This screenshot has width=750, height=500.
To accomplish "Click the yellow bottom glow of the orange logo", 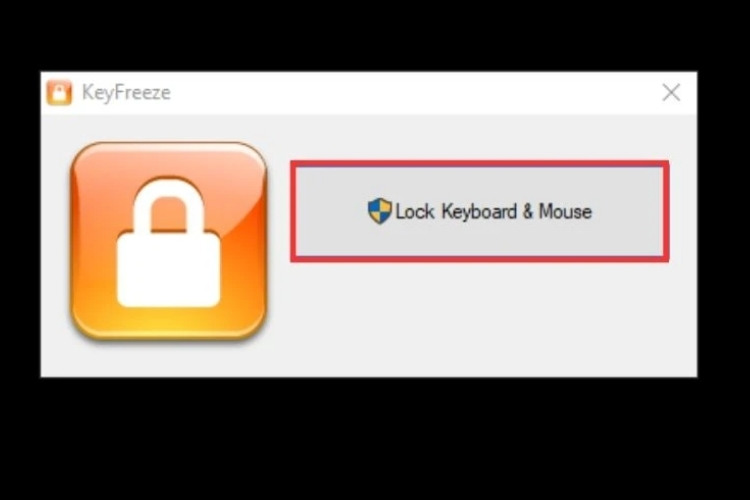I will (168, 323).
